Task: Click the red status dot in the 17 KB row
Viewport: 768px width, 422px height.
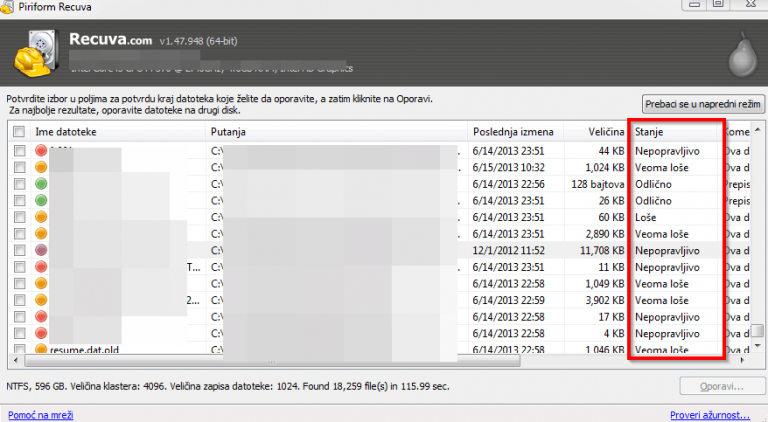Action: click(x=41, y=317)
